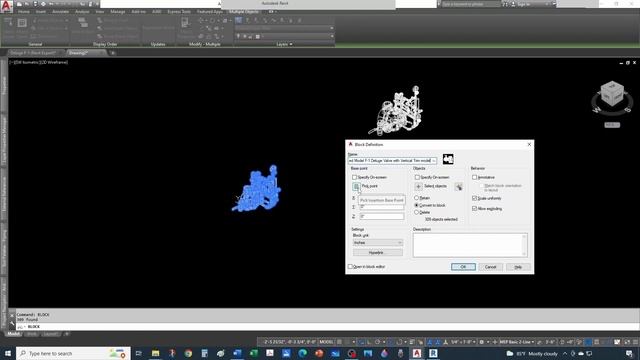Click the Mostly cloudy weather widget
Screen dimensions: 640x360
point(532,353)
